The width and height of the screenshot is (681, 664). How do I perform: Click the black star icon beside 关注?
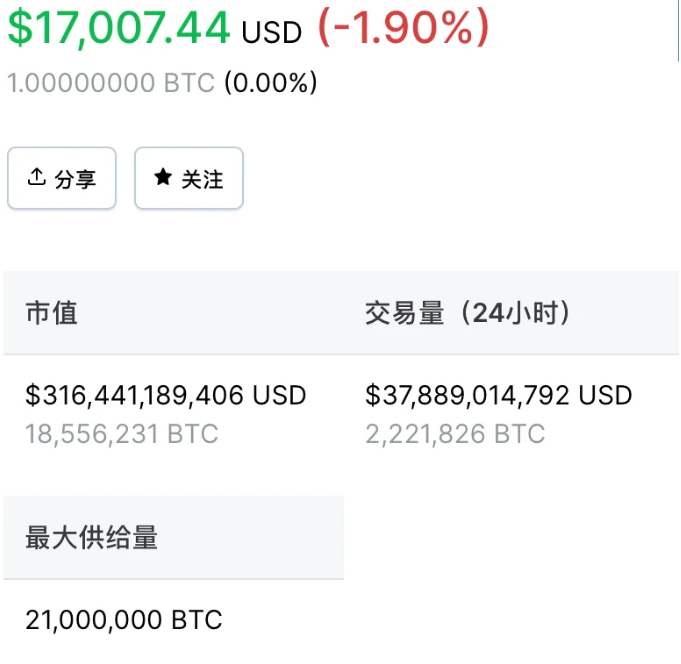163,177
